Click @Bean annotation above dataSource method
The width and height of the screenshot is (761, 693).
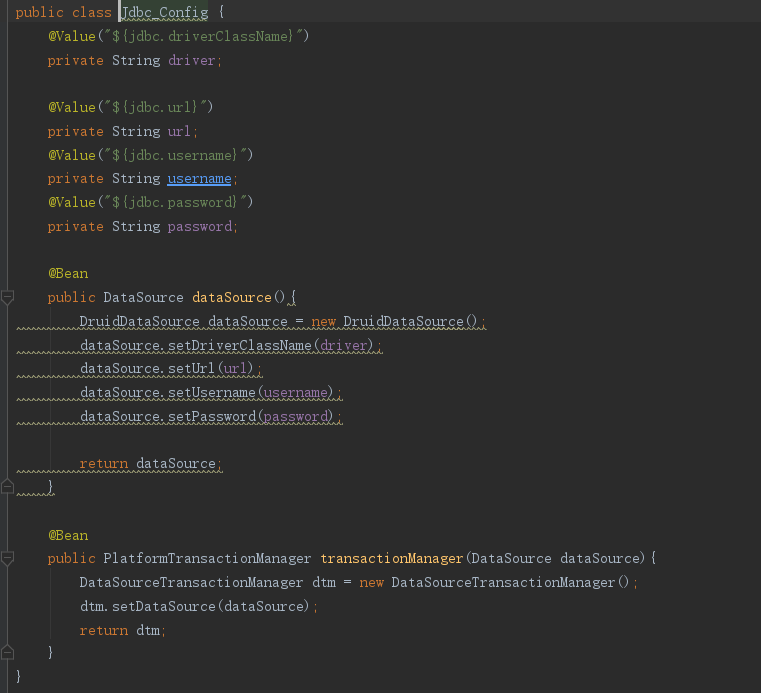pos(68,274)
